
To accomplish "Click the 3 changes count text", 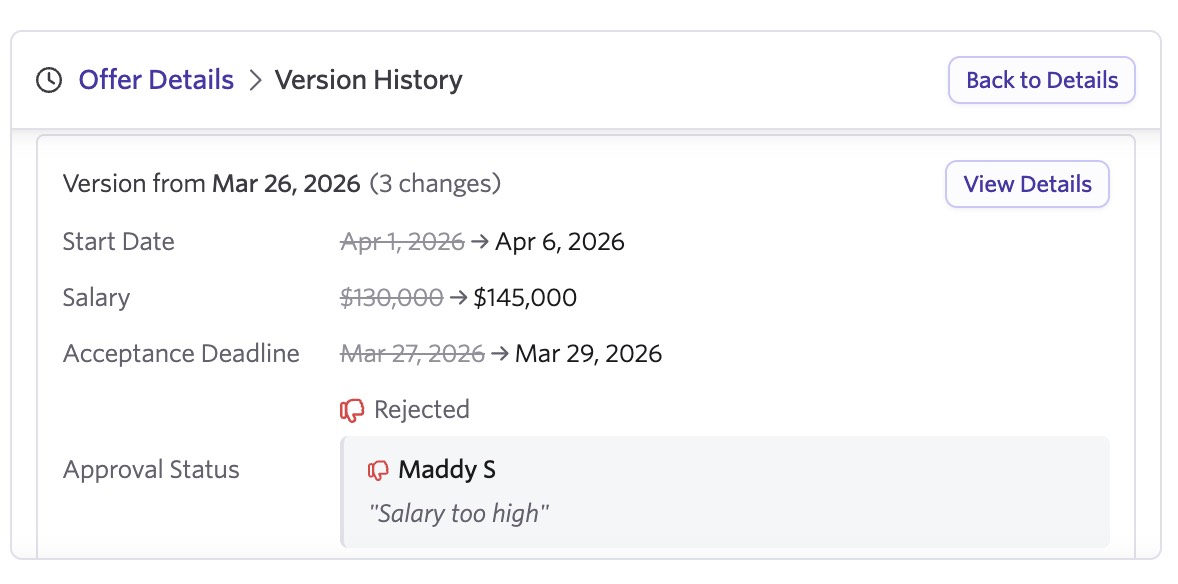I will click(435, 184).
